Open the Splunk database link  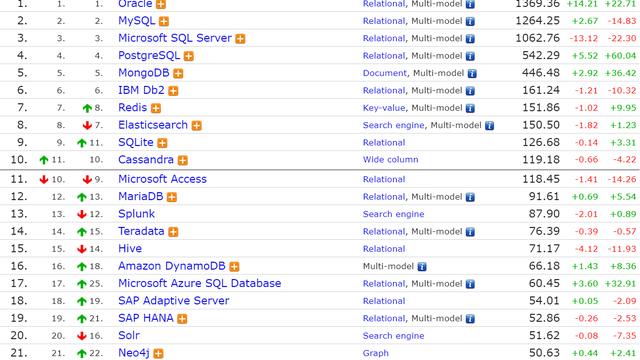[x=136, y=214]
